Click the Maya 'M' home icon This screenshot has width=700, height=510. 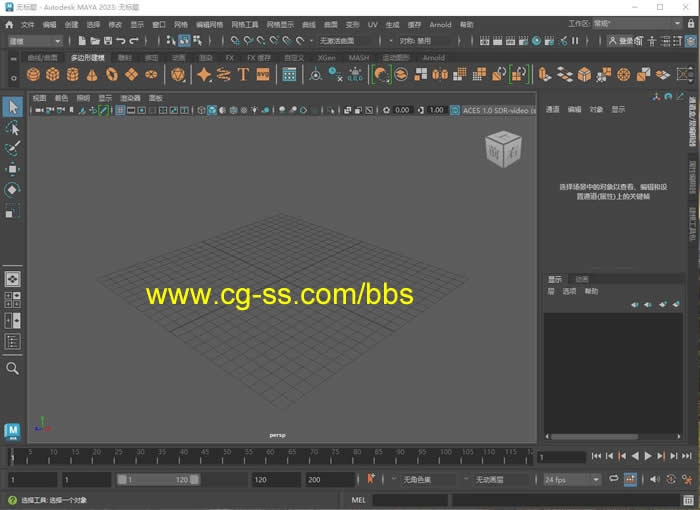click(x=12, y=431)
